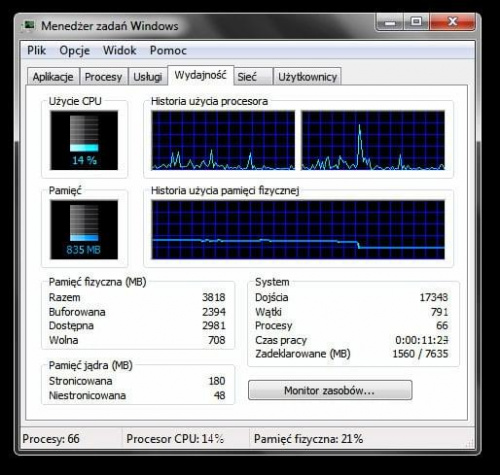Click the physical memory usage history graph
The height and width of the screenshot is (475, 500).
(x=298, y=230)
